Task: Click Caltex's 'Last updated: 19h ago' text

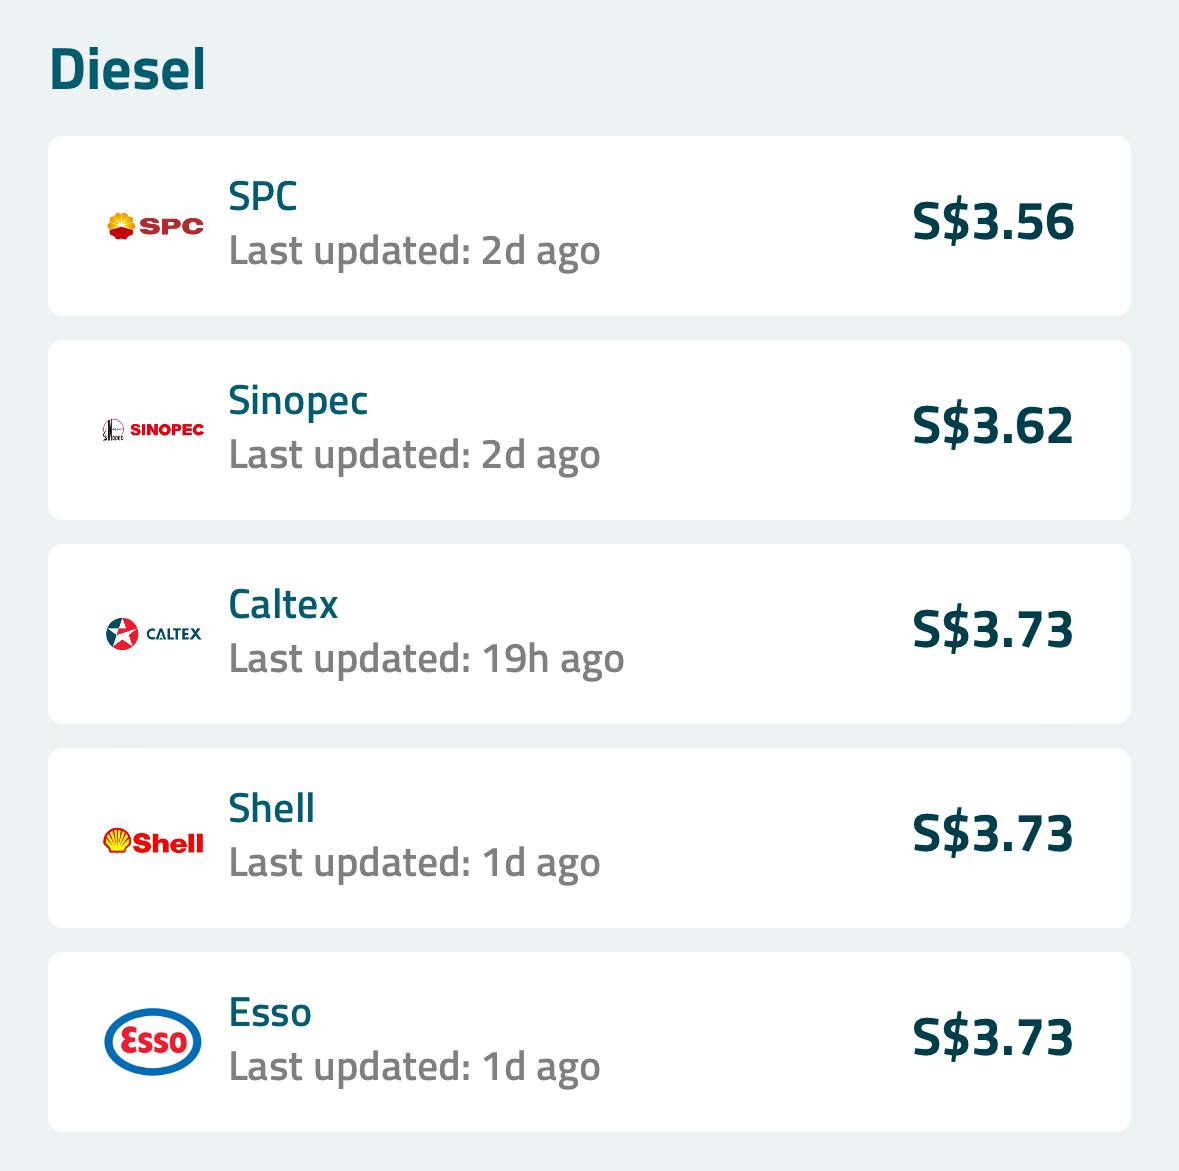Action: (426, 659)
